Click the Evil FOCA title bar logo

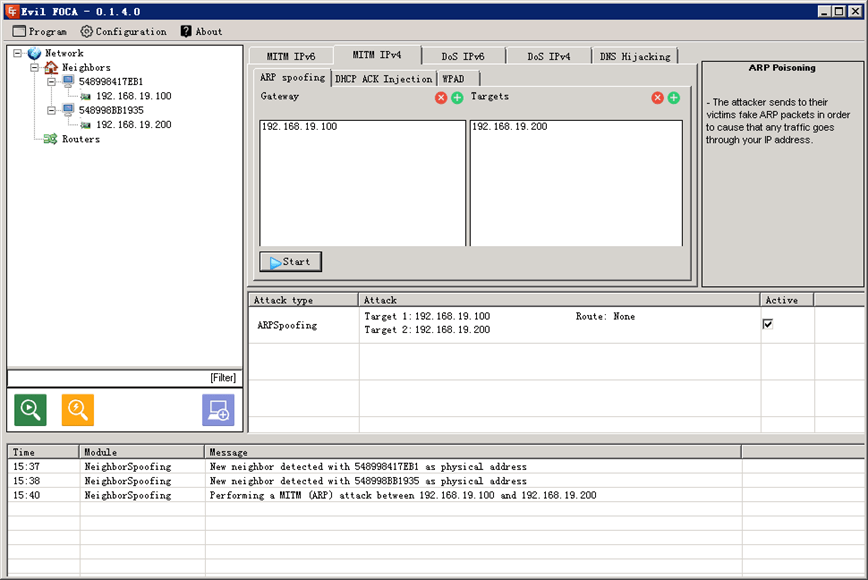tap(12, 11)
